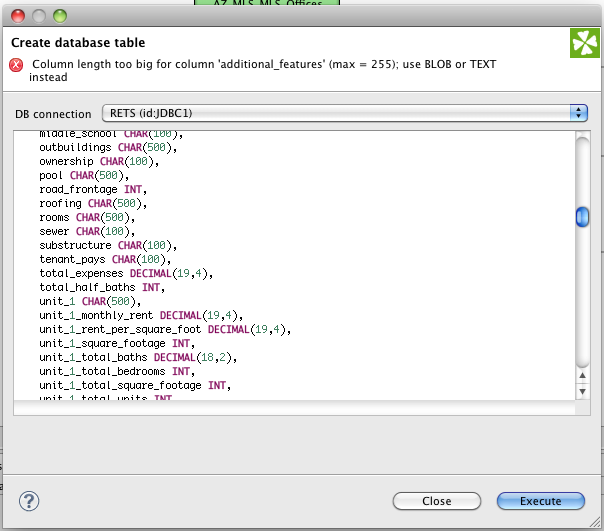Image resolution: width=604 pixels, height=531 pixels.
Task: Click the 'unit_1_total_square_footage INT' line
Action: click(135, 385)
